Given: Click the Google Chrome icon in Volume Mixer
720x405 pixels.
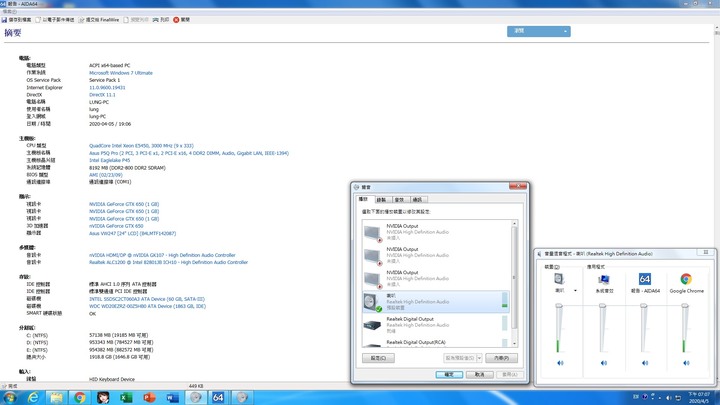Looking at the screenshot, I should tap(686, 279).
